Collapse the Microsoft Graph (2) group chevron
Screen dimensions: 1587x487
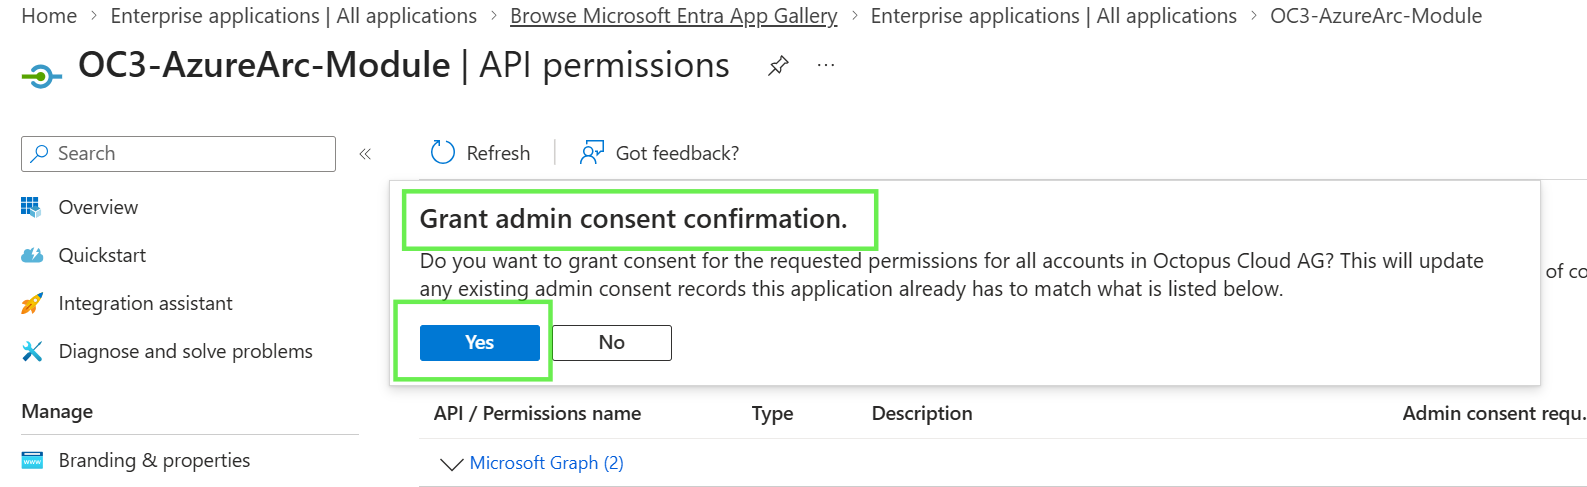451,464
